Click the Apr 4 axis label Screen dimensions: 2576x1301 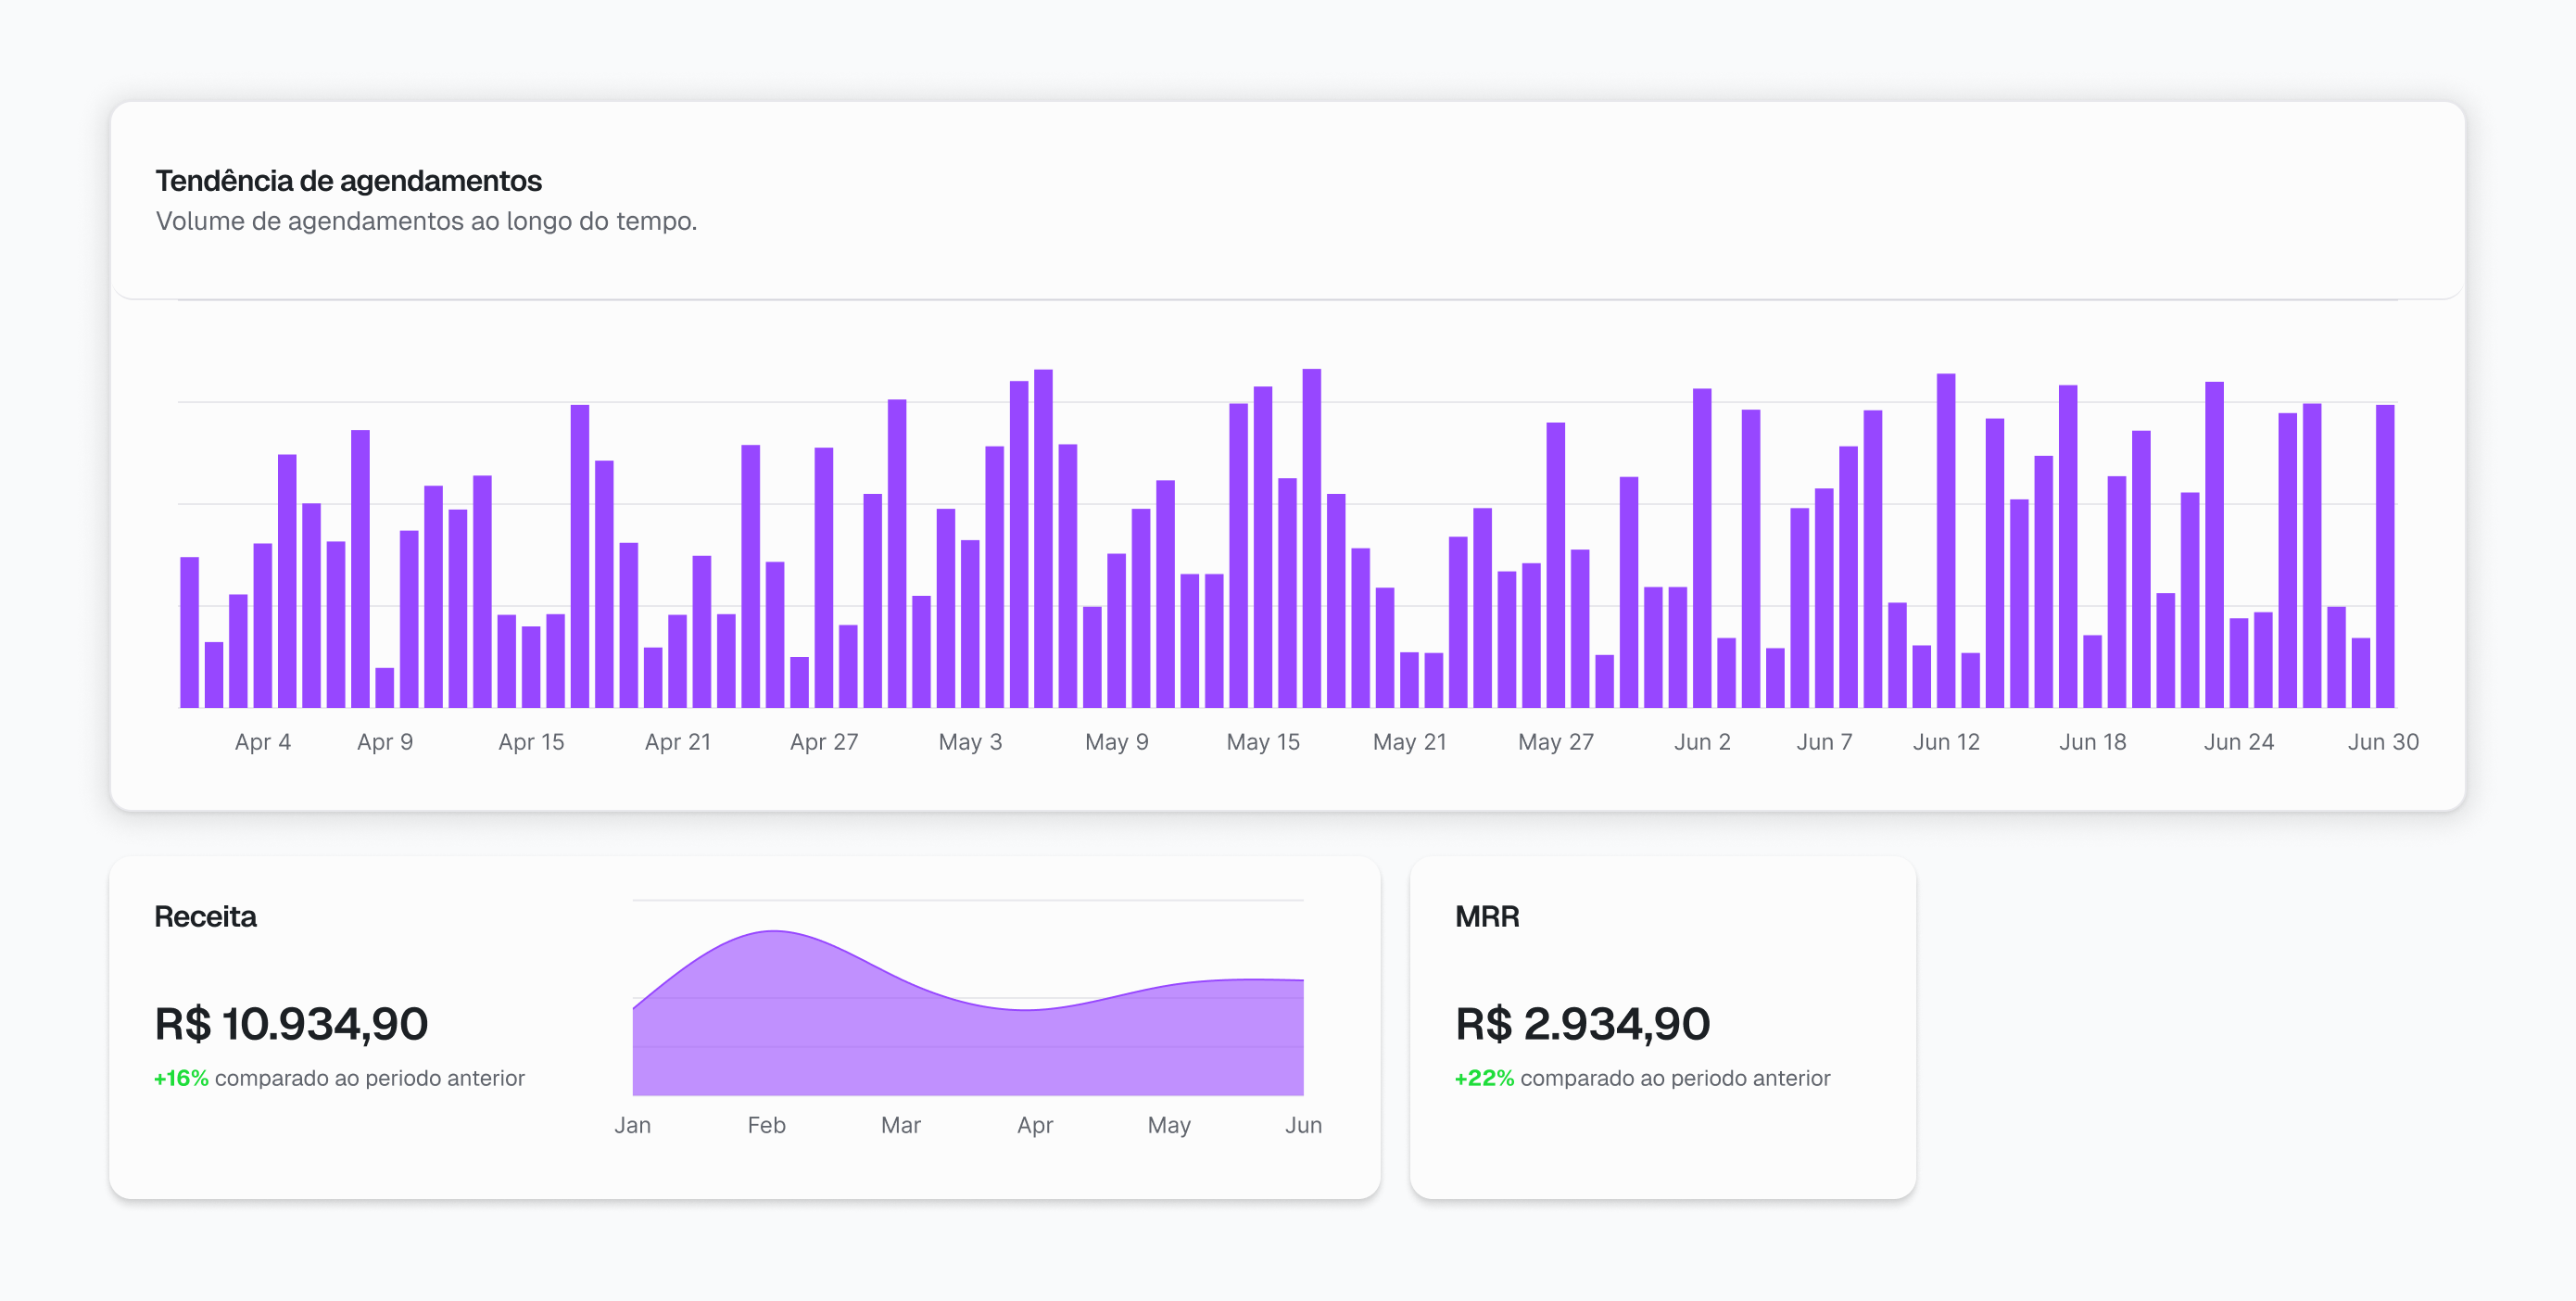coord(262,742)
